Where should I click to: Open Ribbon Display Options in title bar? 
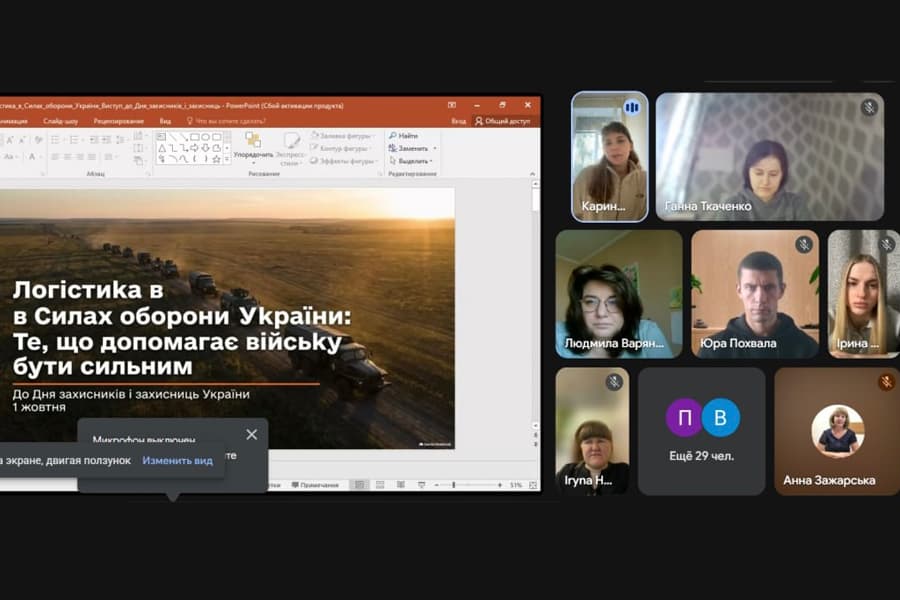pyautogui.click(x=452, y=105)
